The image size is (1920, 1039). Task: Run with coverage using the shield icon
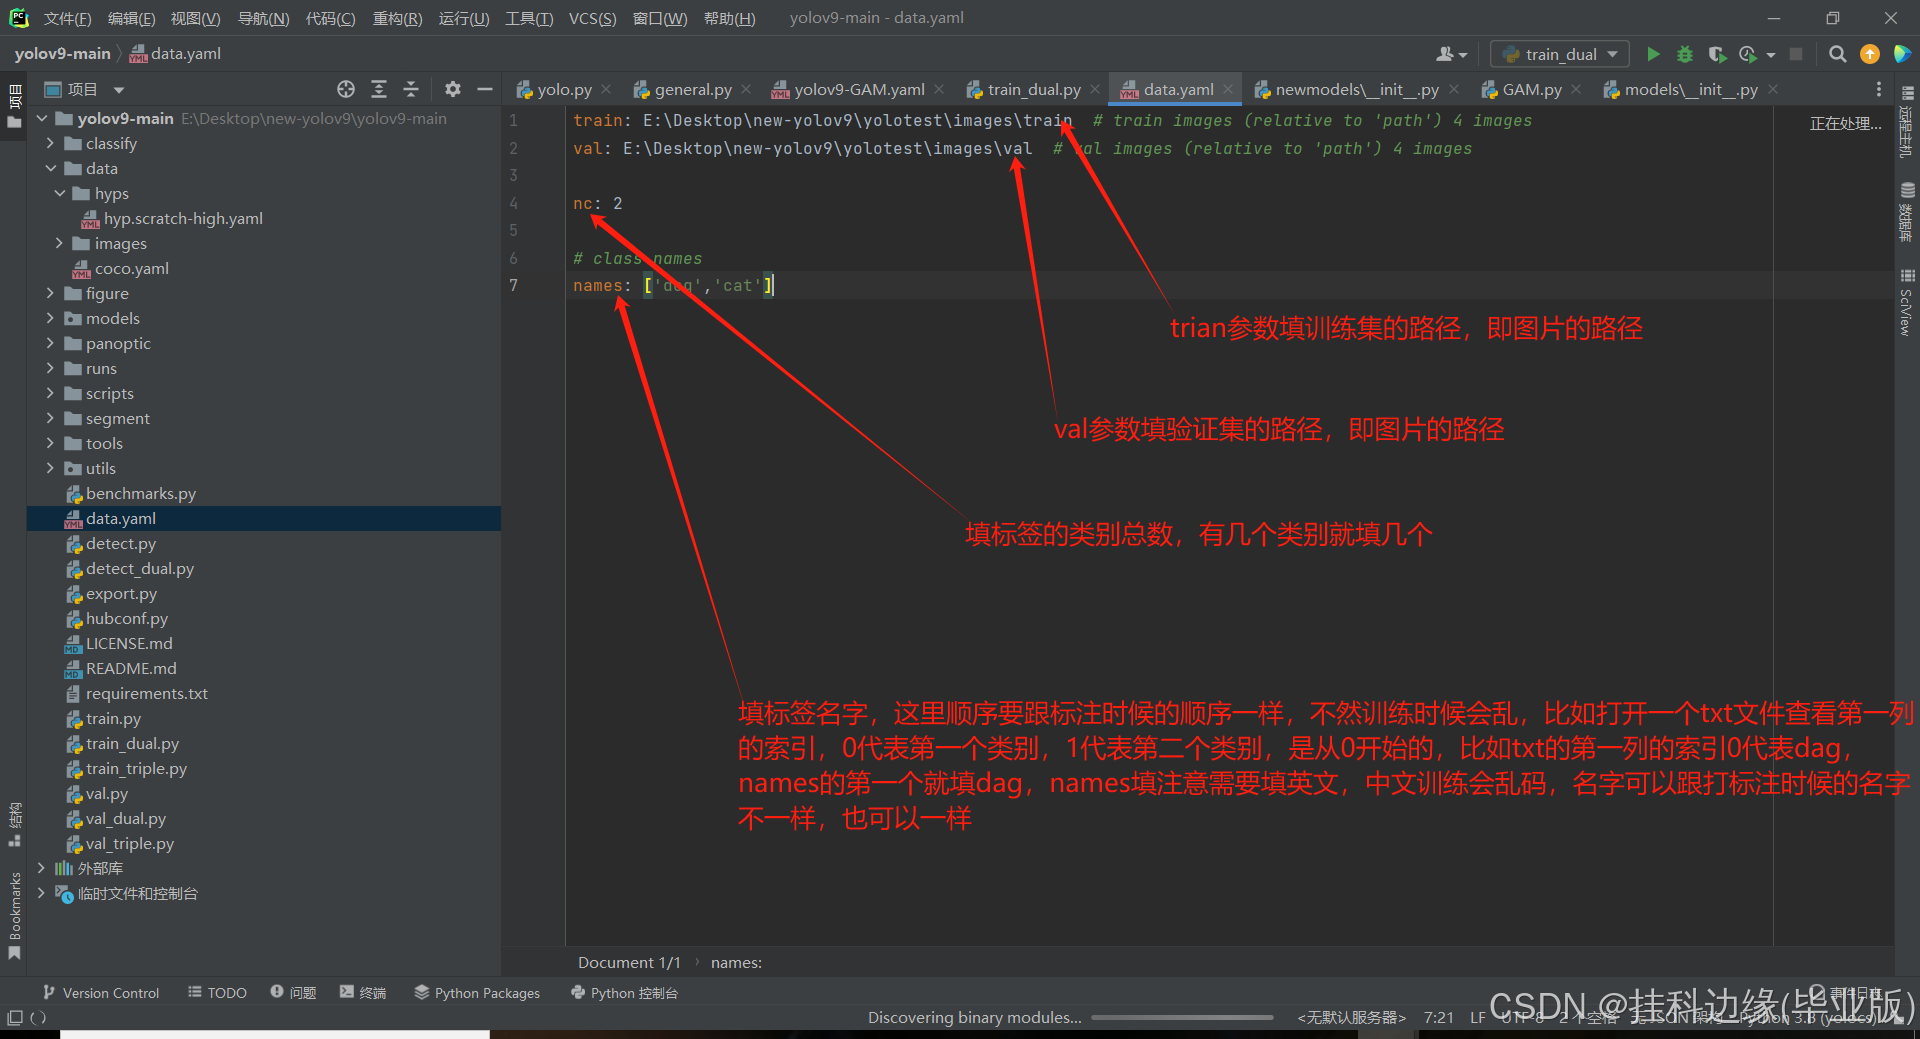[1717, 54]
